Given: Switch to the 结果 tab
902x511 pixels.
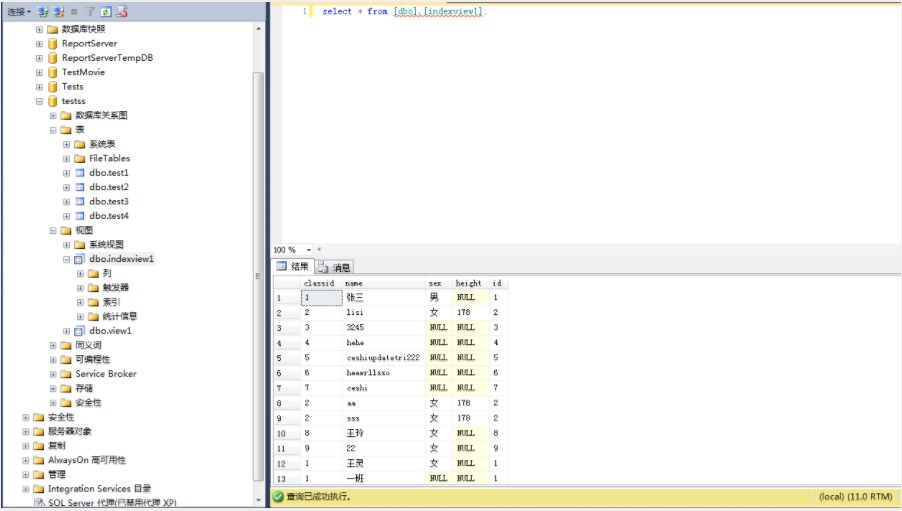Looking at the screenshot, I should pos(293,266).
